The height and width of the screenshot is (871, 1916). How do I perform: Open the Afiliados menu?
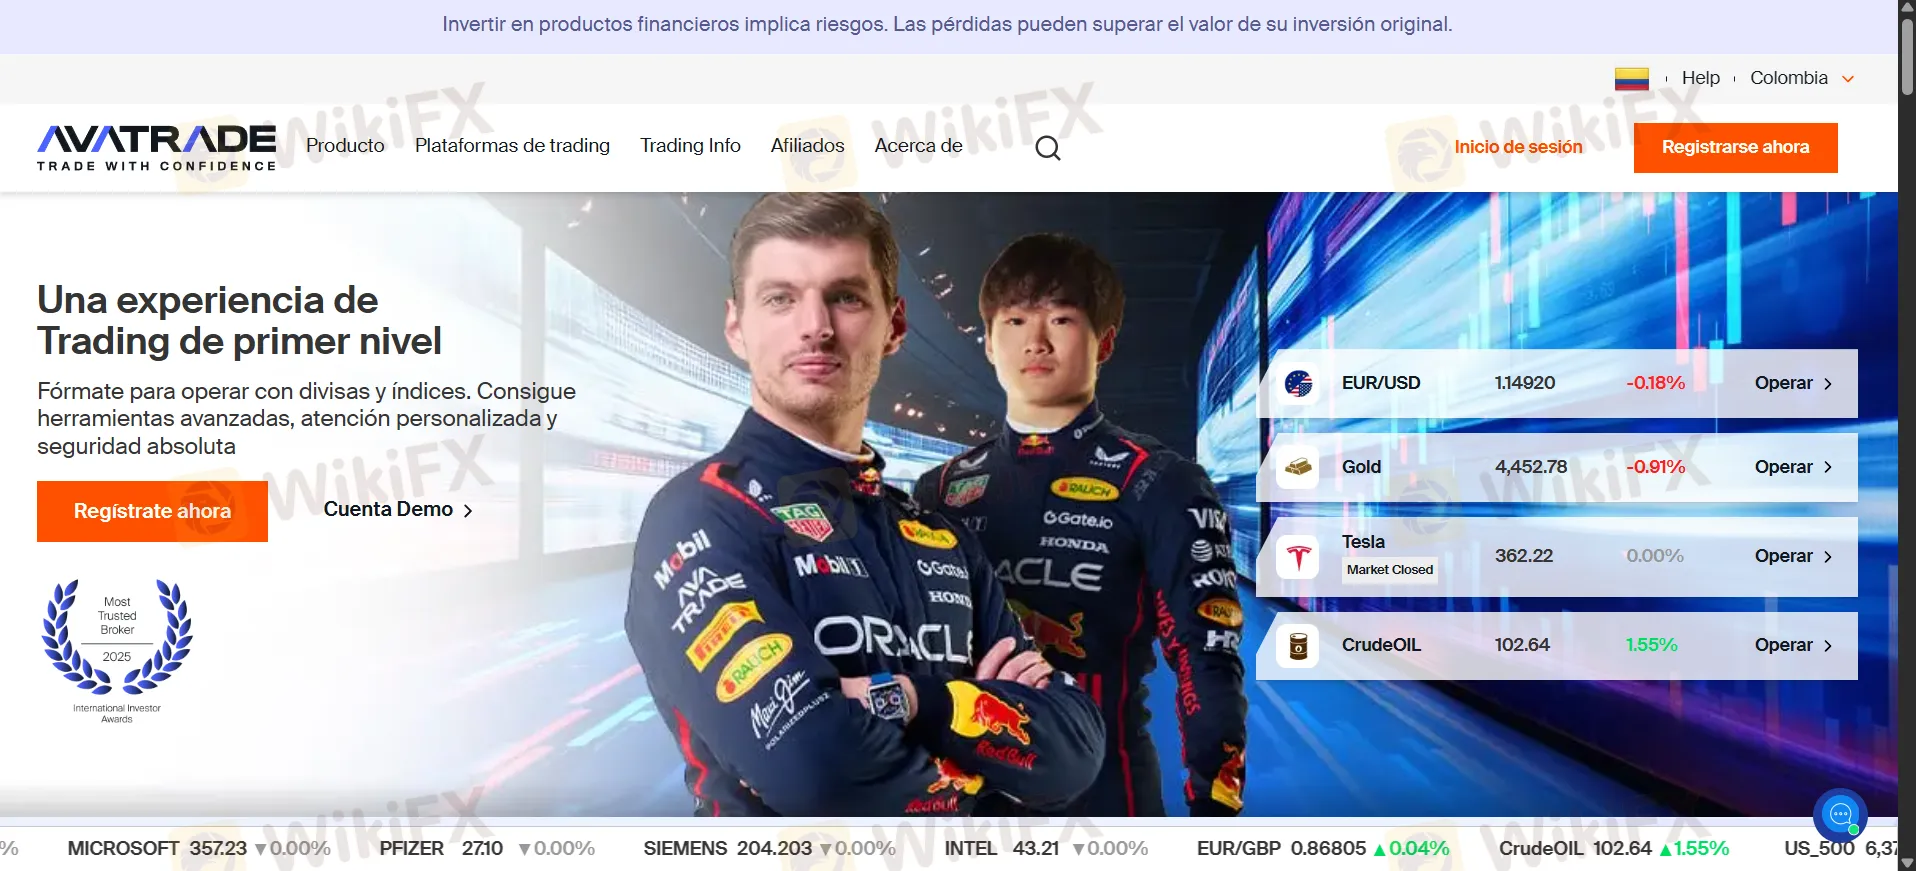807,146
